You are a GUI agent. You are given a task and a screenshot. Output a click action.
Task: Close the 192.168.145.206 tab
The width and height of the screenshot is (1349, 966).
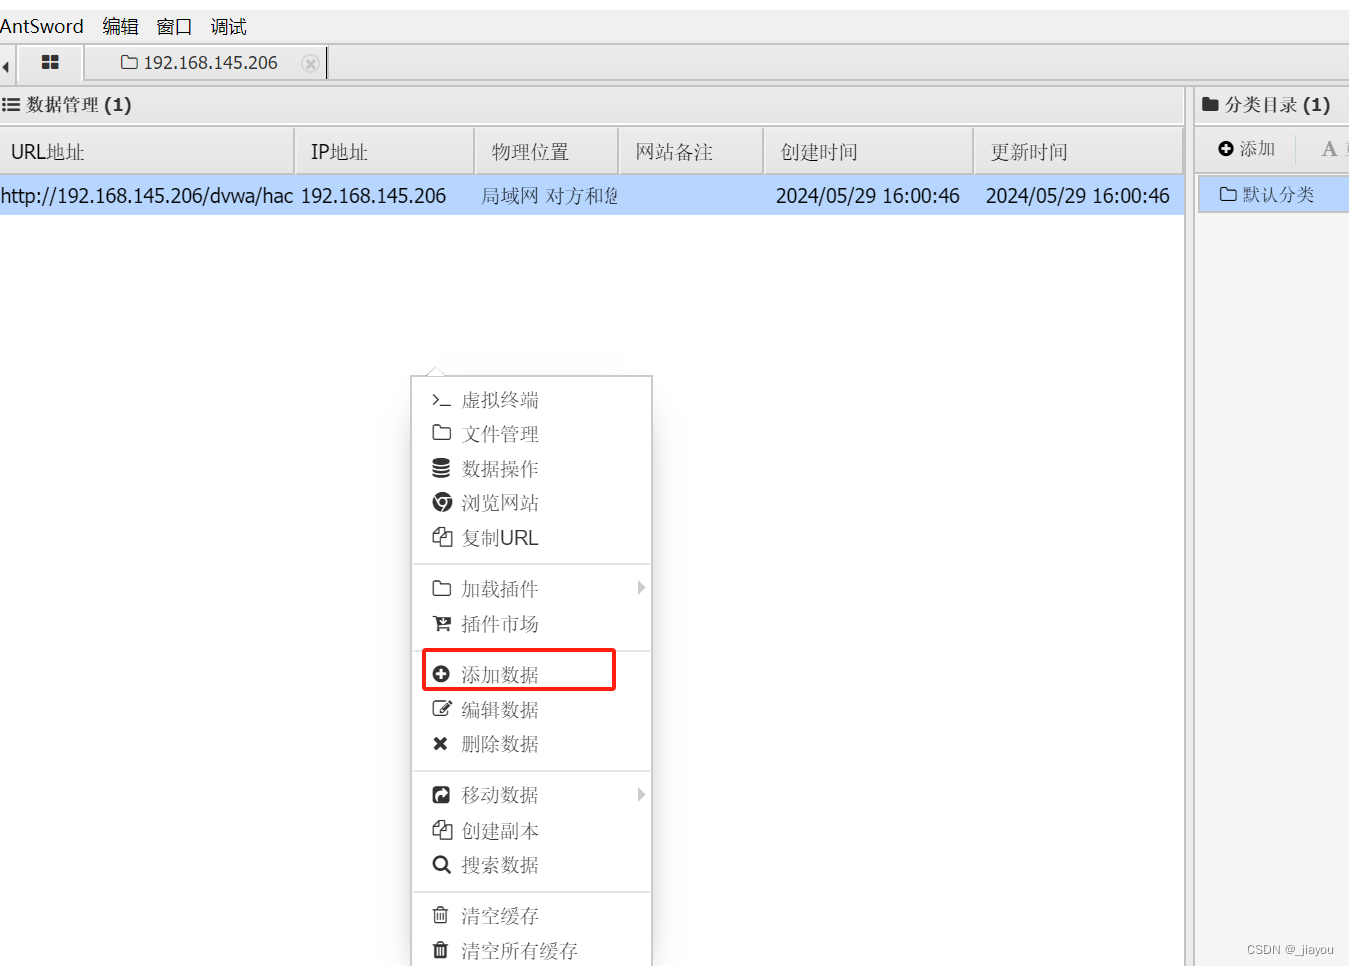310,63
